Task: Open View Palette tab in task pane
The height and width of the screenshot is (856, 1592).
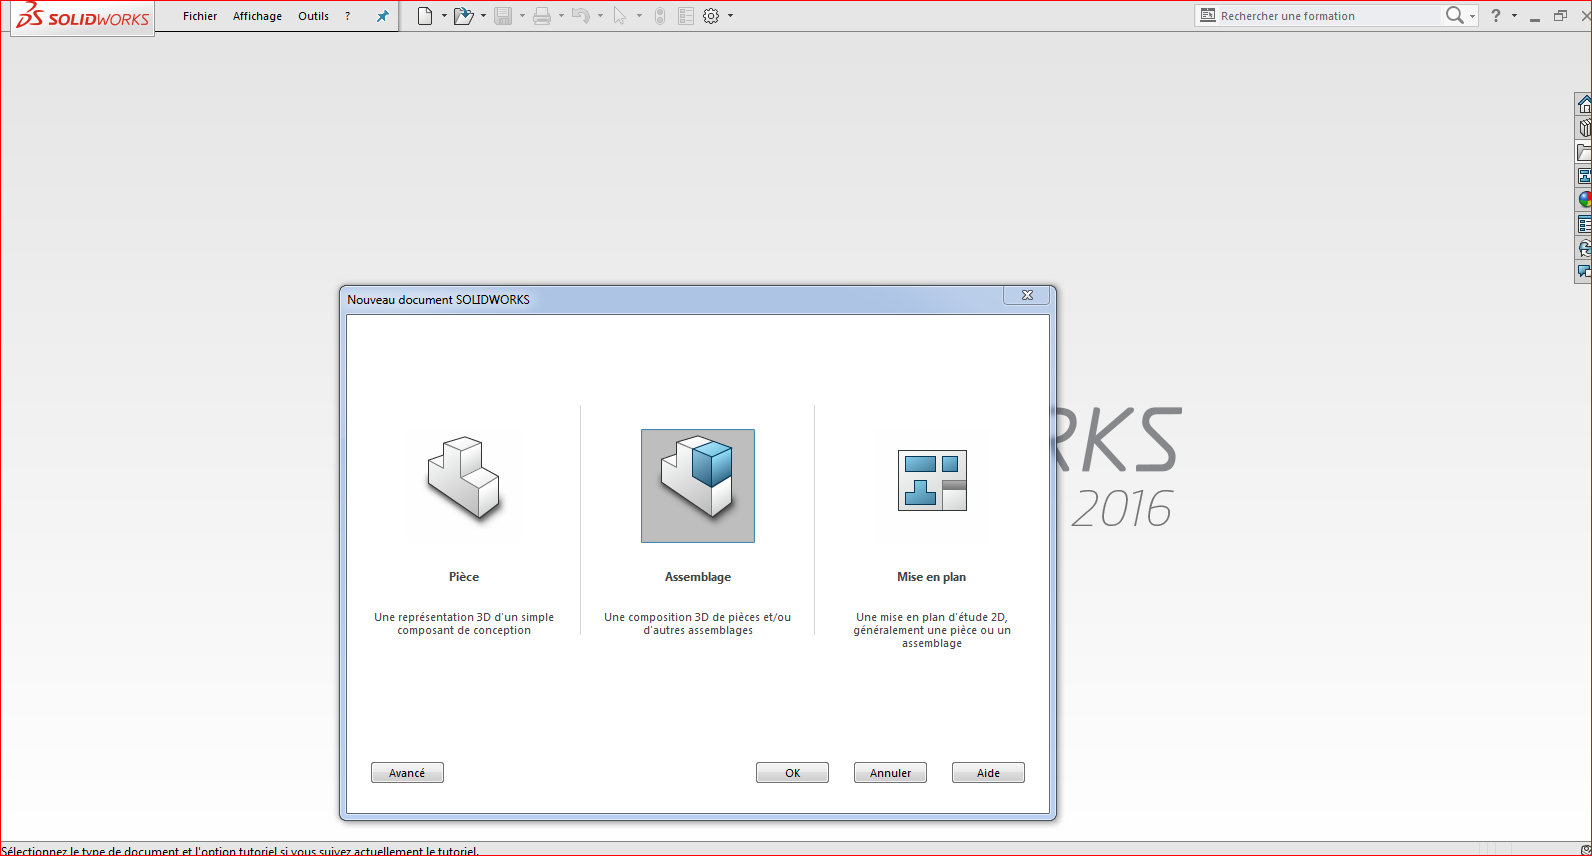Action: click(x=1584, y=176)
